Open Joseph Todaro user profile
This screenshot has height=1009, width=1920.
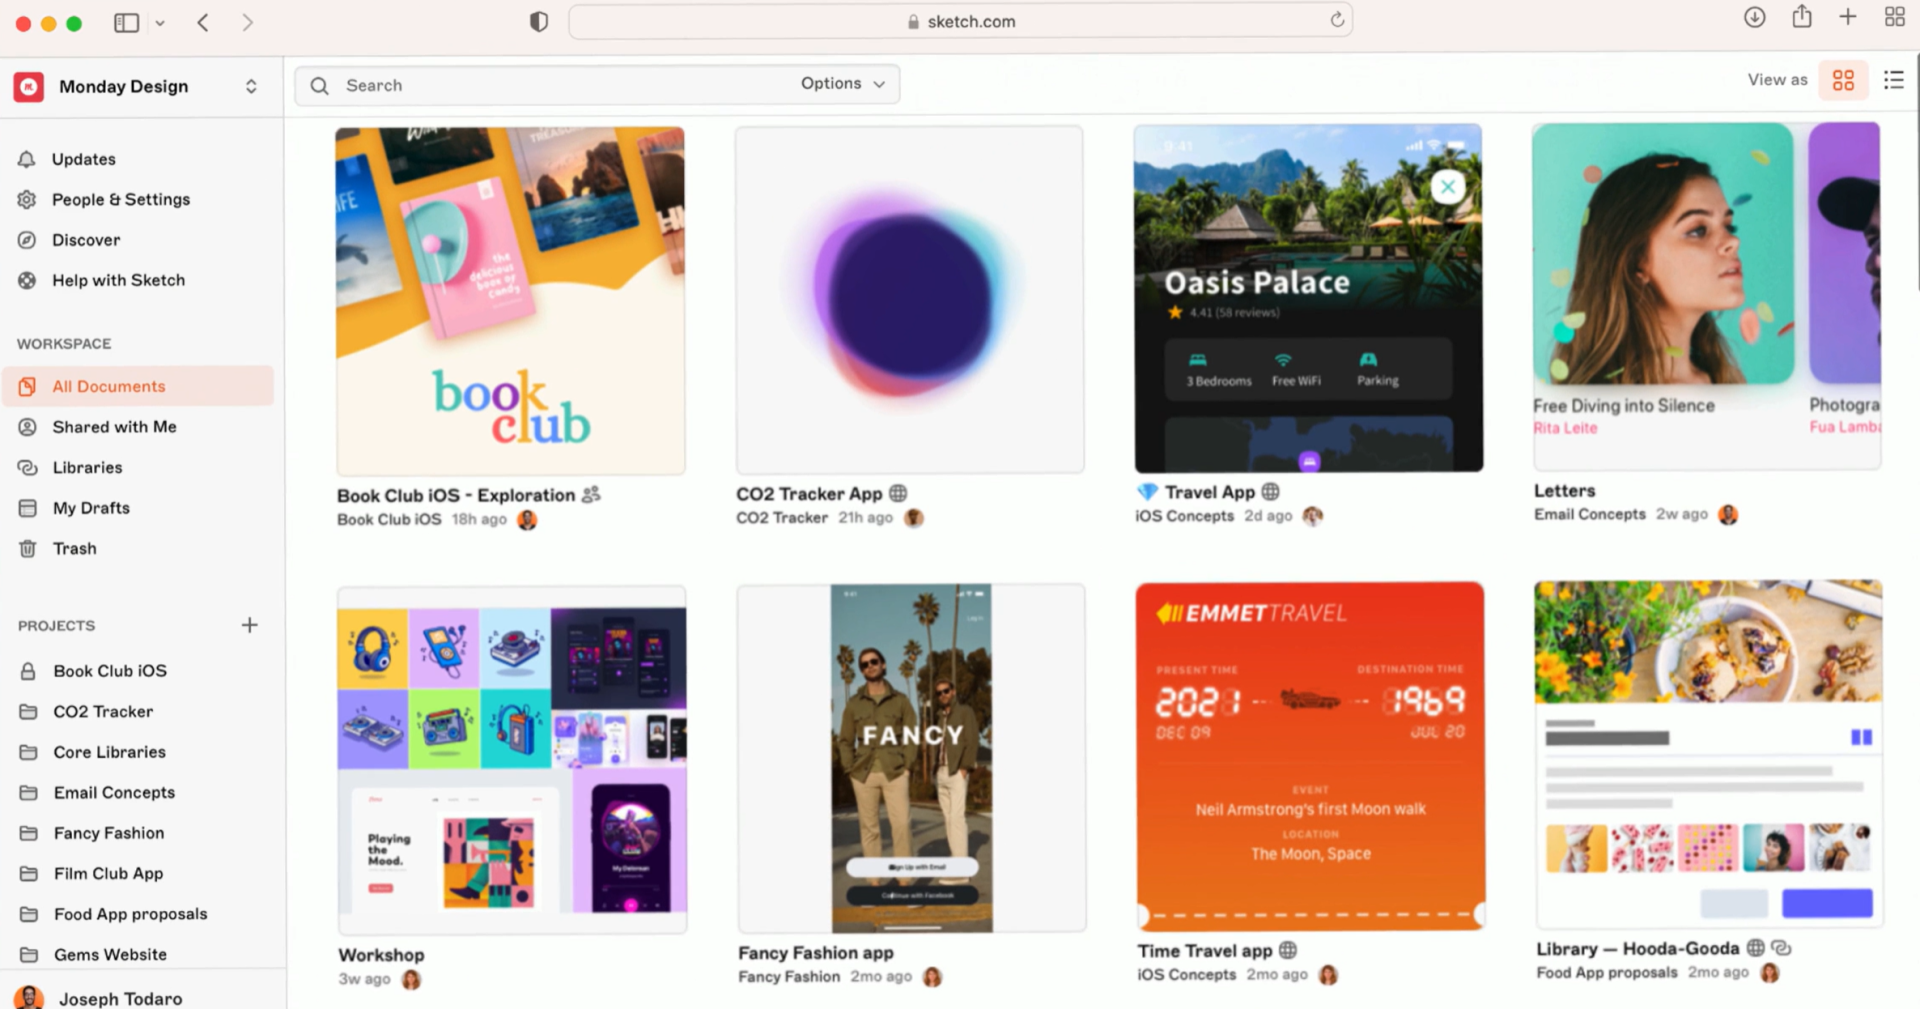click(x=100, y=997)
